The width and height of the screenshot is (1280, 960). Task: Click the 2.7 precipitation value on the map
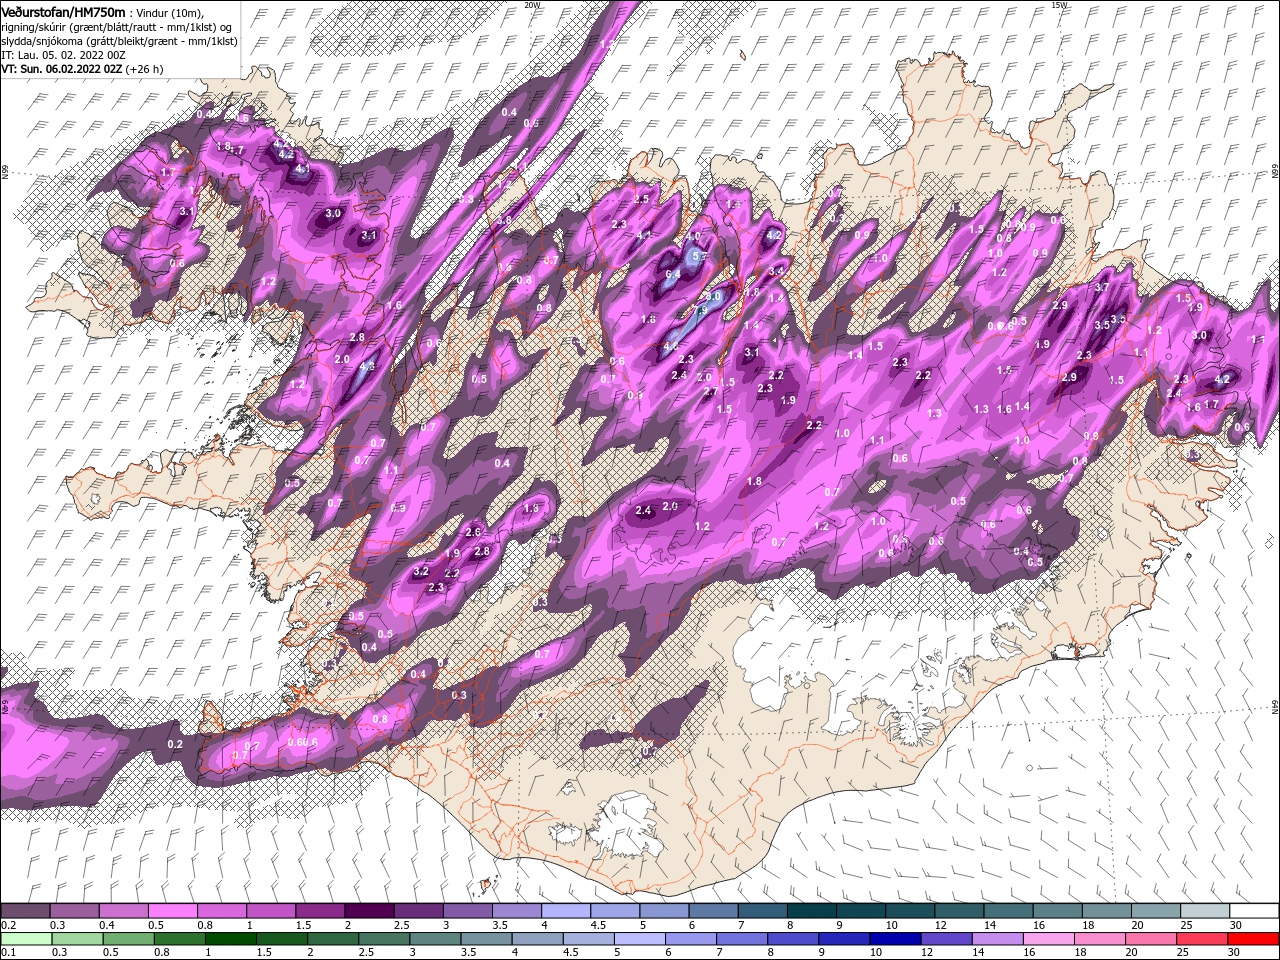click(710, 393)
